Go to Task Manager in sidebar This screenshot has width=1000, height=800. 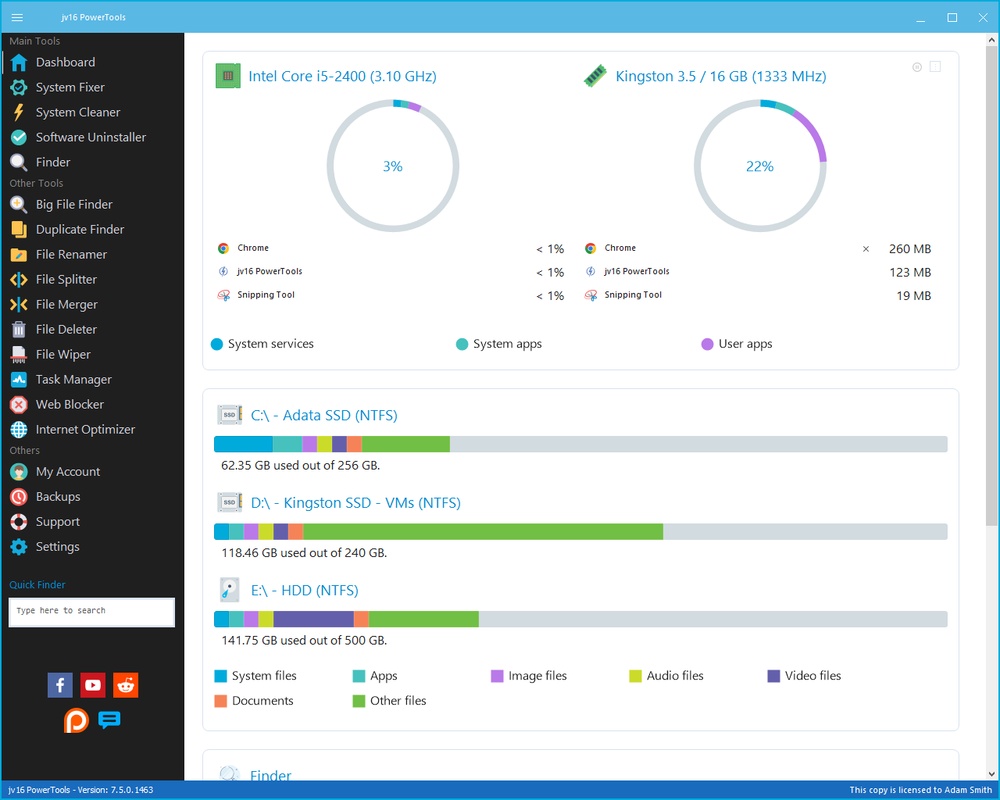coord(73,379)
